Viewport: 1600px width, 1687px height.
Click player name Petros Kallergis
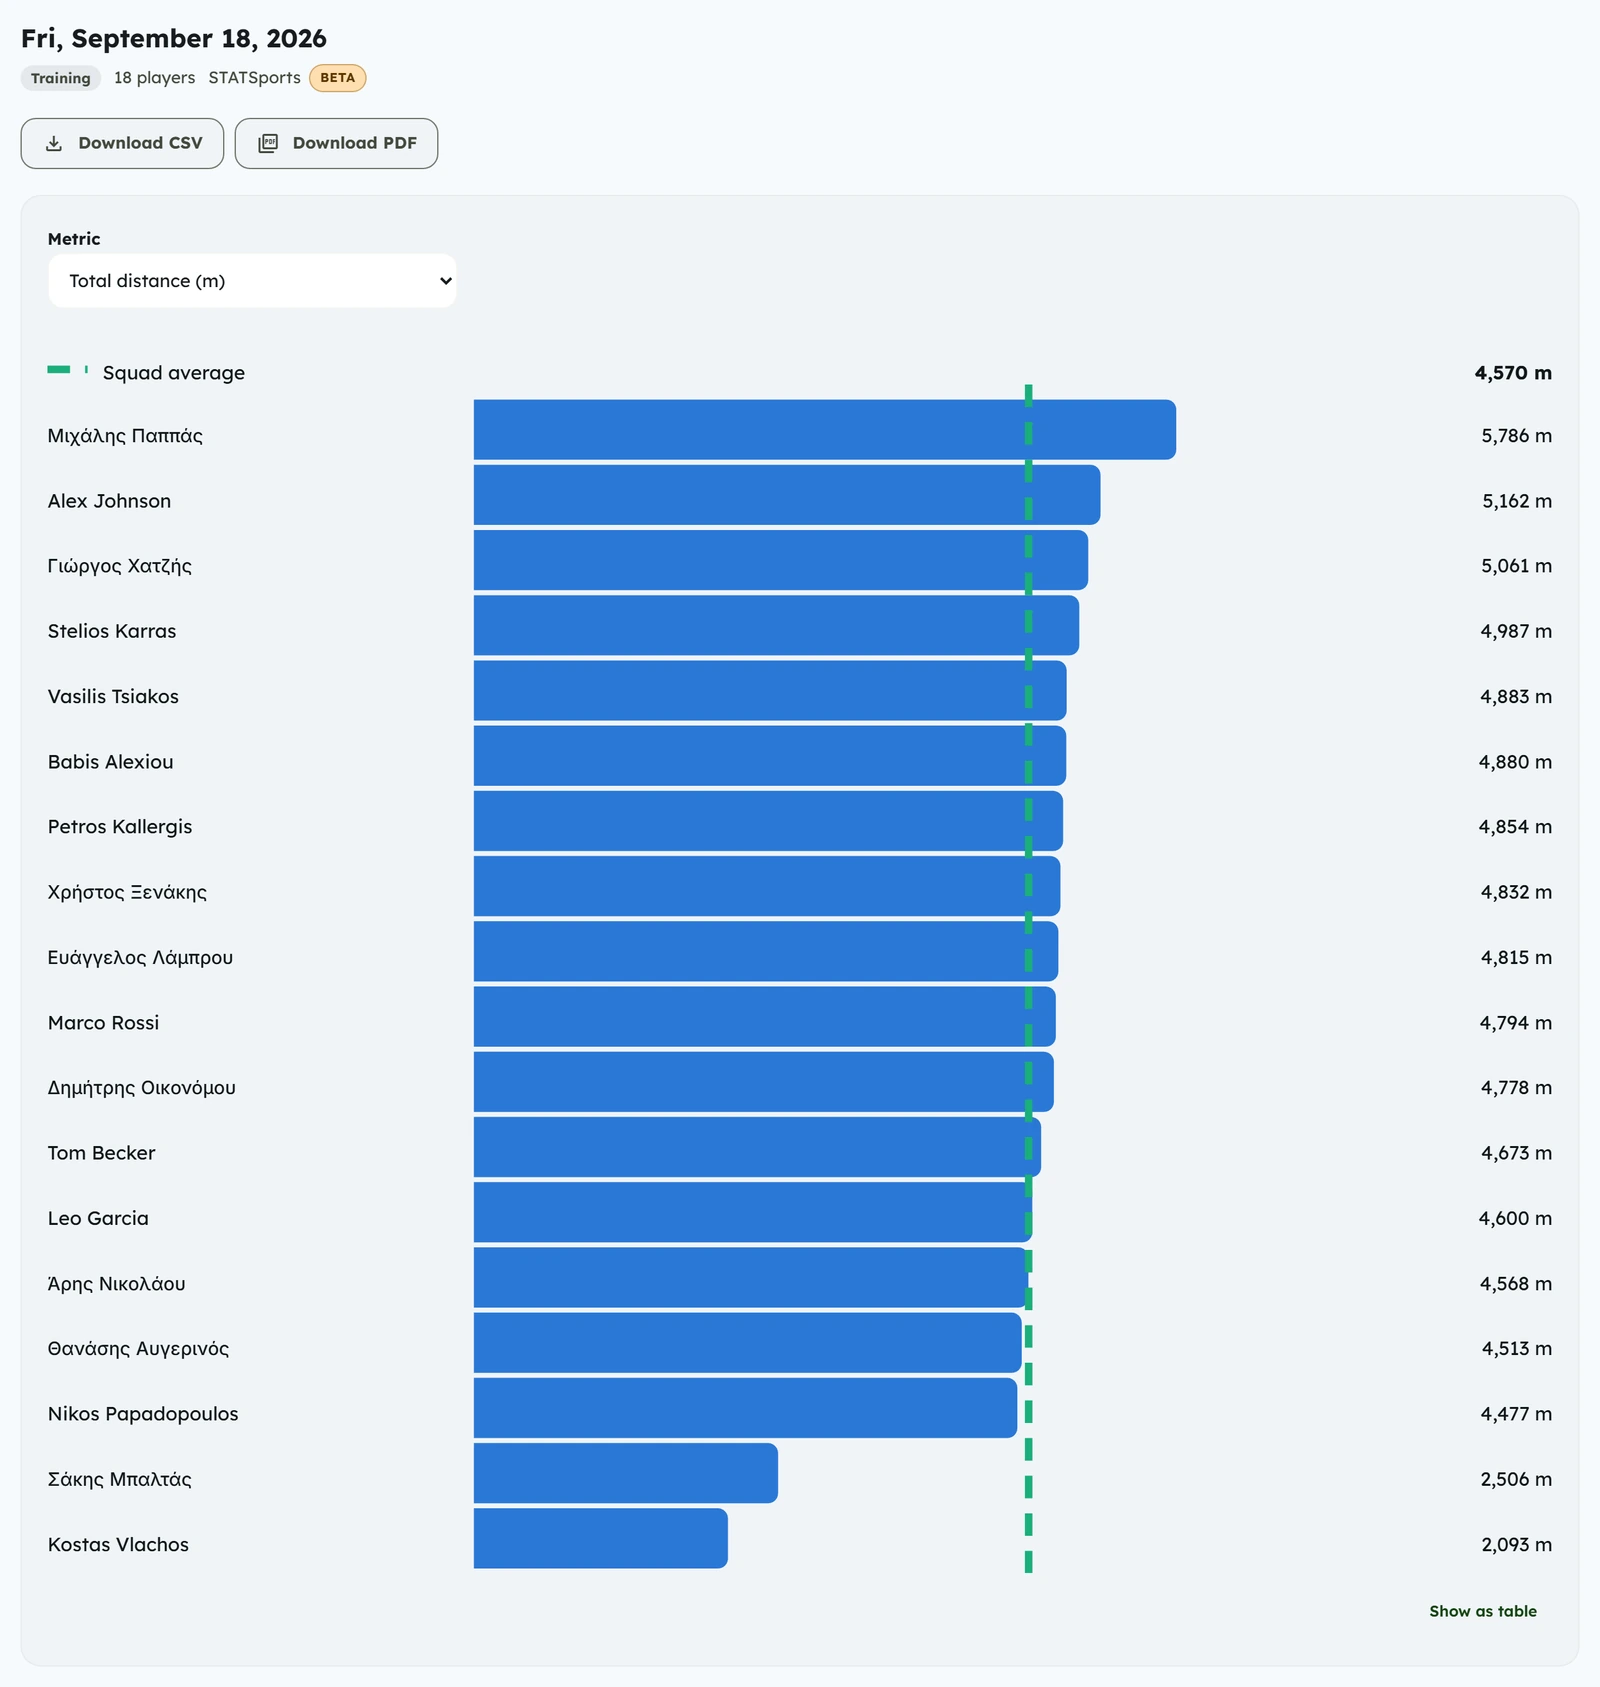pyautogui.click(x=120, y=827)
